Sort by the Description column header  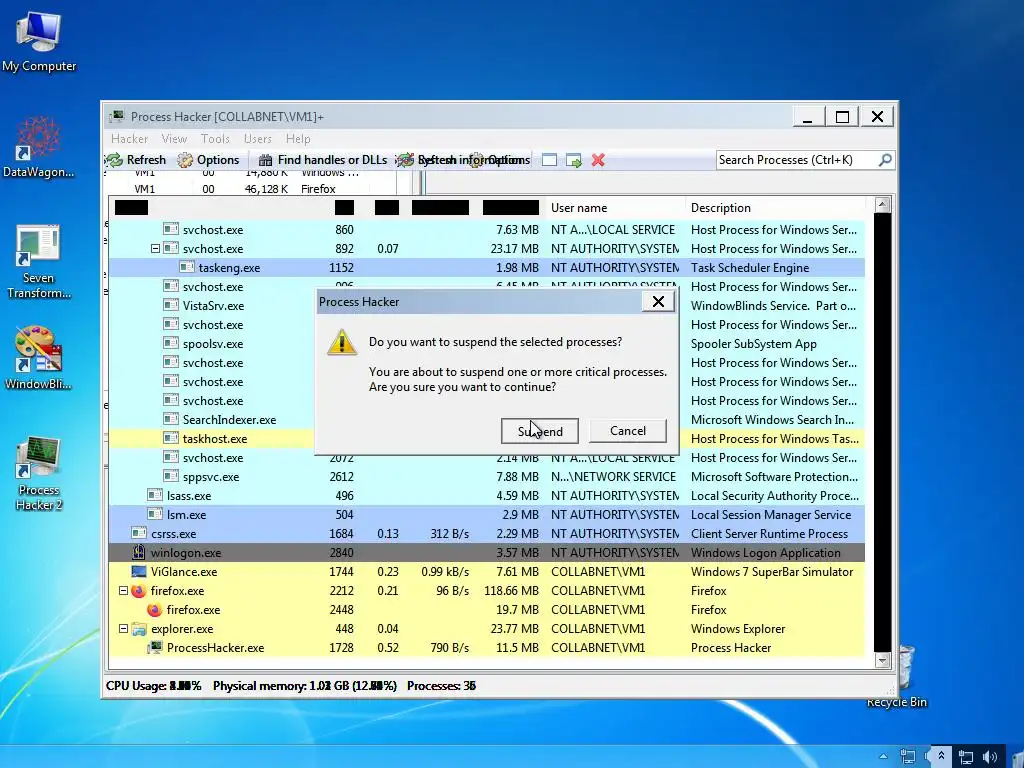pyautogui.click(x=720, y=208)
